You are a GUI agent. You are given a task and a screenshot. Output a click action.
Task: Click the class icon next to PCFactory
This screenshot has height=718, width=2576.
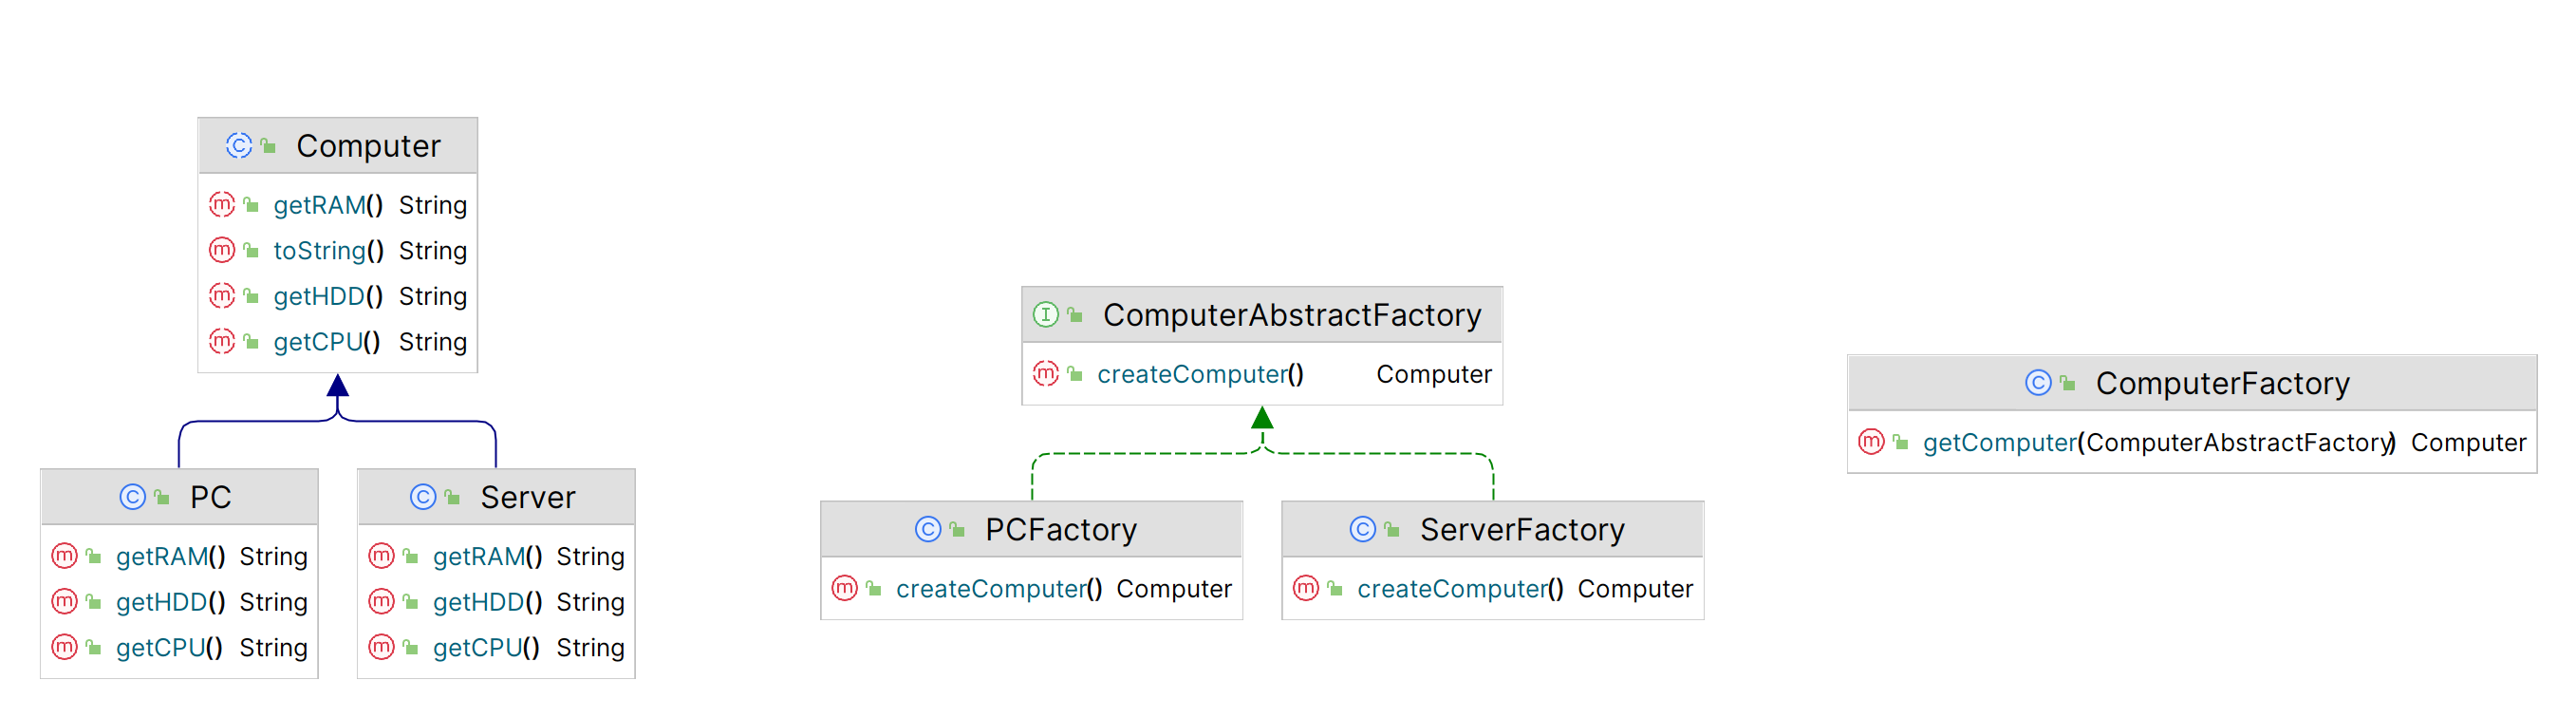[927, 529]
